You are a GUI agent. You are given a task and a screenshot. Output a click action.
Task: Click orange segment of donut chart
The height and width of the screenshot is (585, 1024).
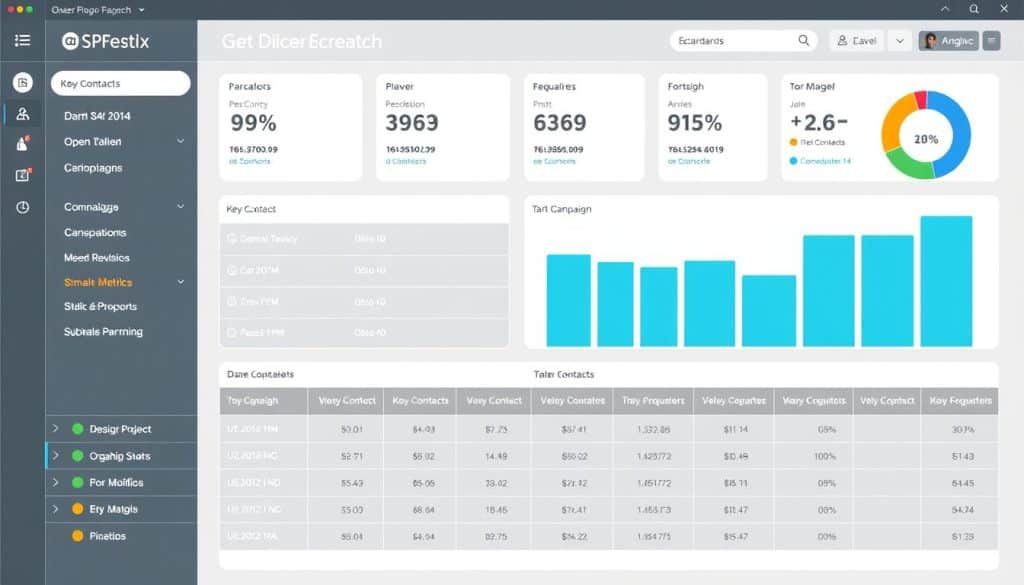(893, 123)
